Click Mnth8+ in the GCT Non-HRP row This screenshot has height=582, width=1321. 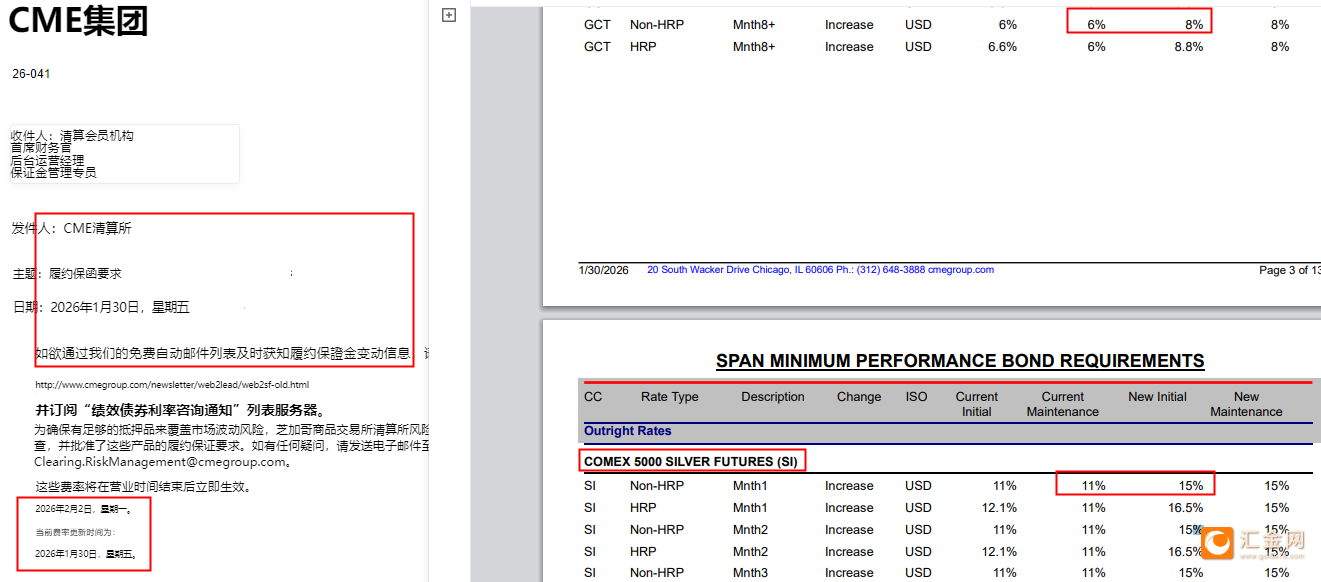754,25
